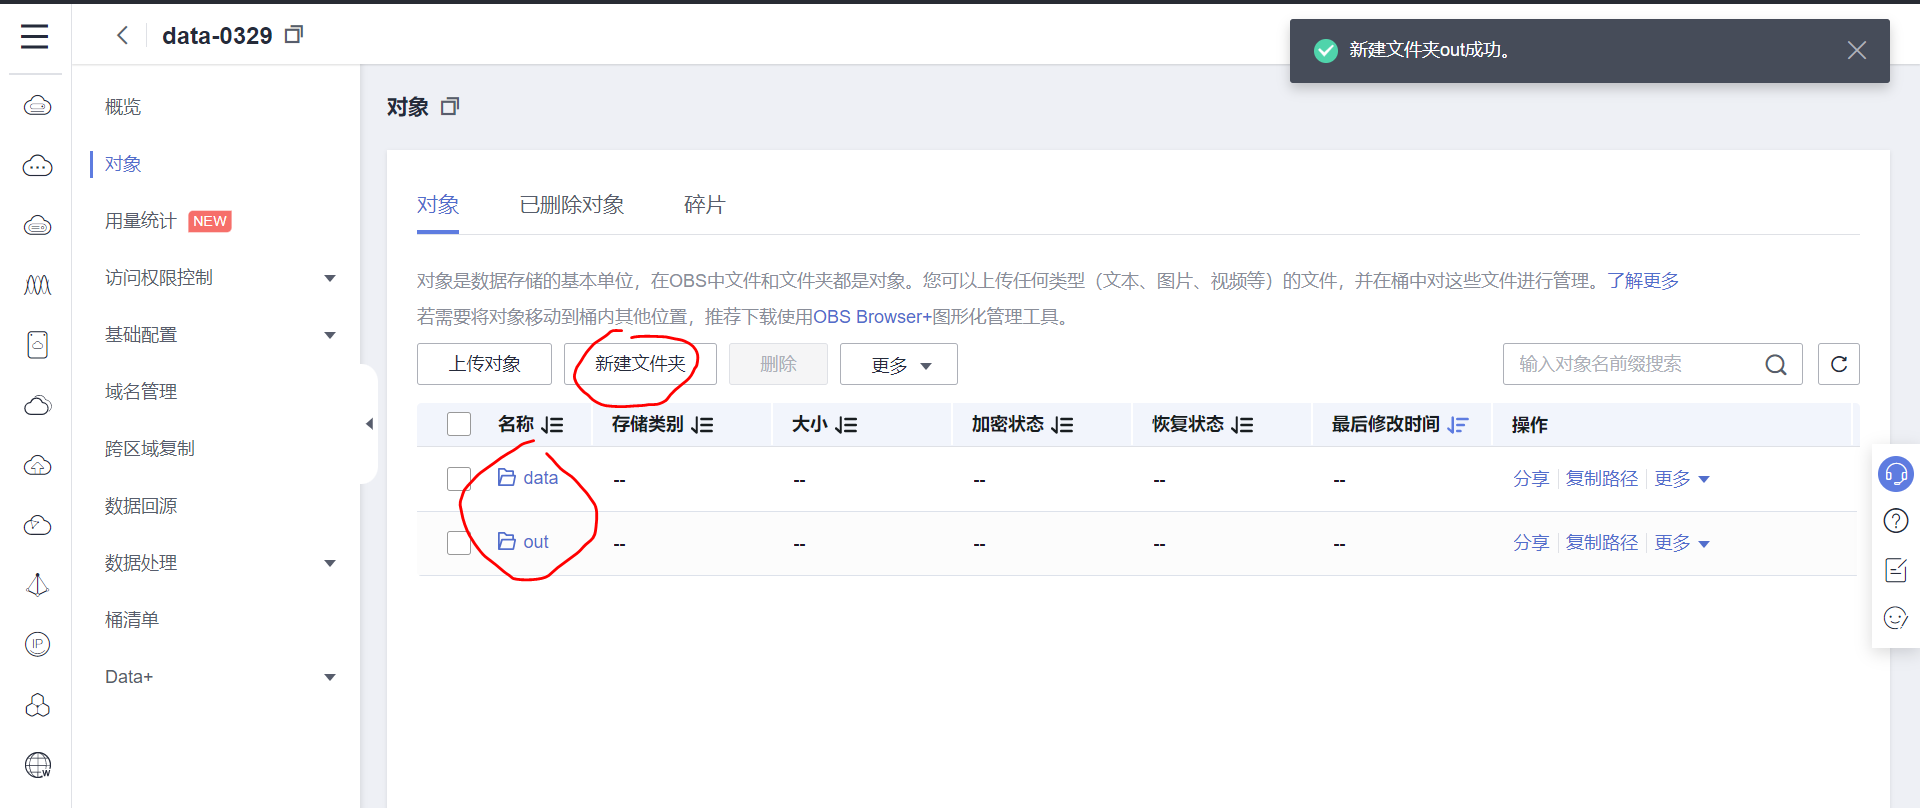
Task: Open 用量统计 in side menu
Action: (141, 221)
